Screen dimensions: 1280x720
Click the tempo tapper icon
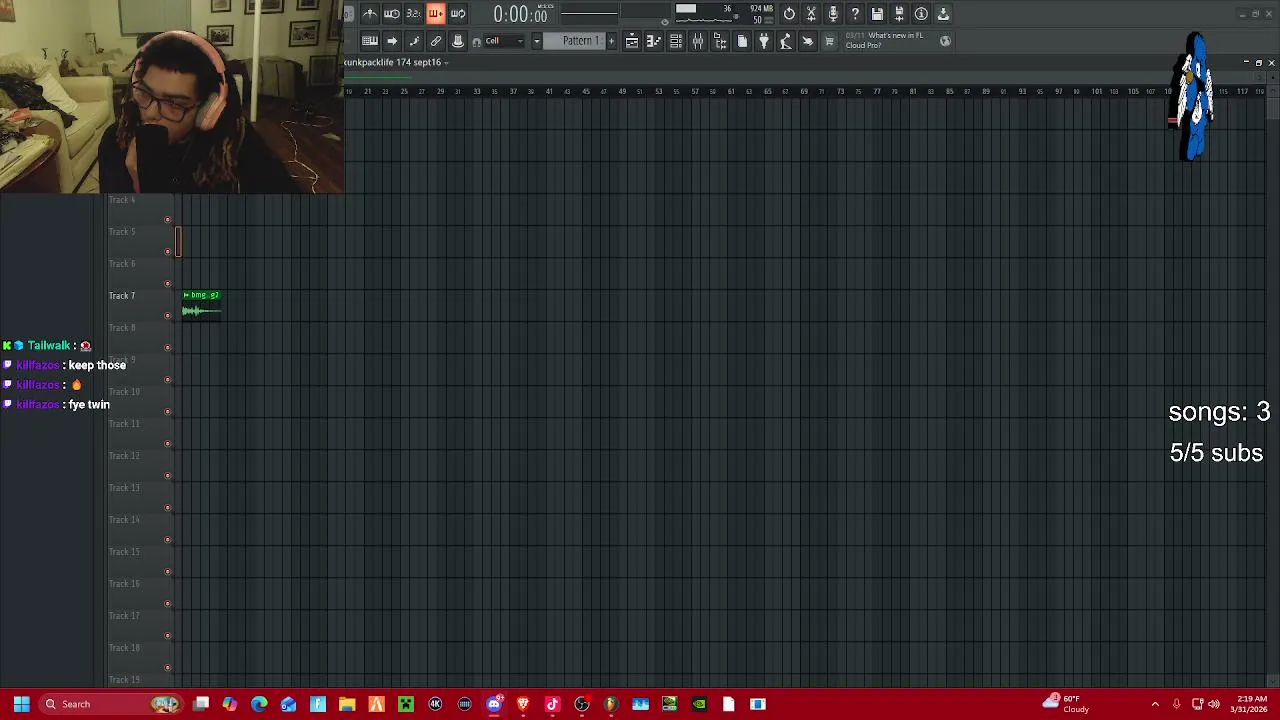point(786,41)
